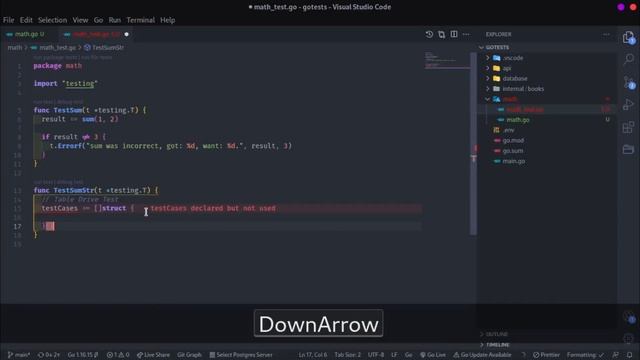Open the Edit menu

tap(26, 20)
